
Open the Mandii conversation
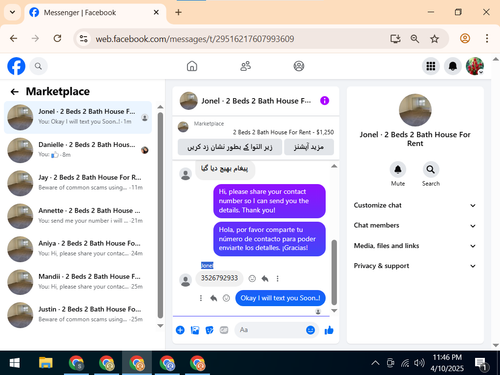pos(78,282)
